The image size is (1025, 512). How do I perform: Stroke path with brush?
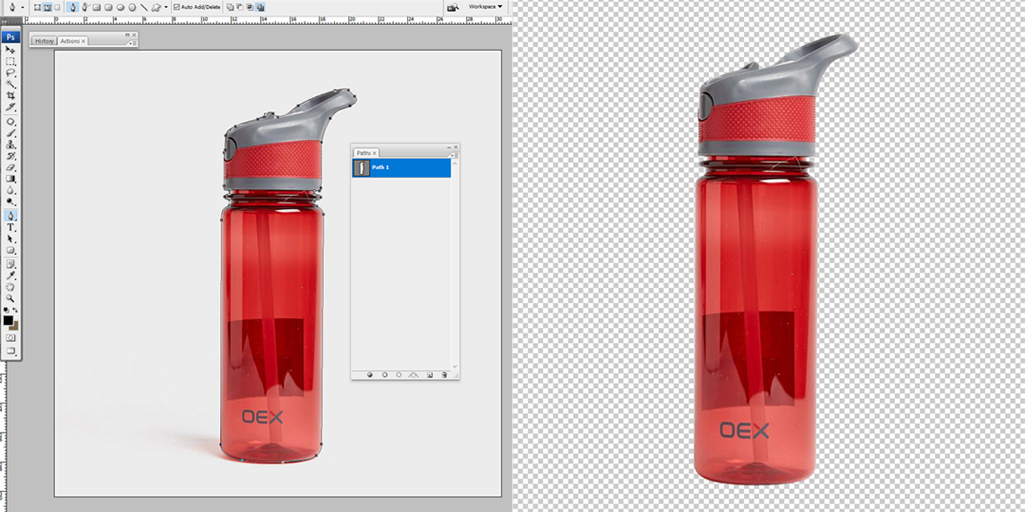click(x=385, y=375)
